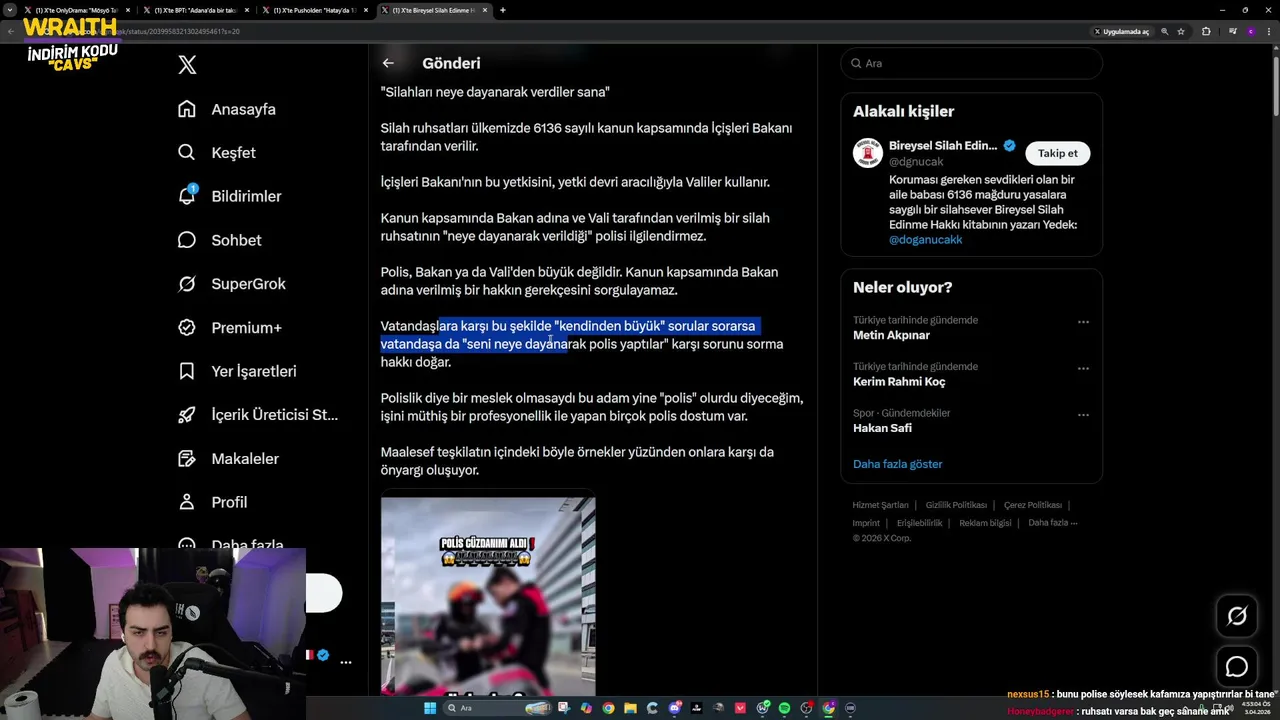Open the browser extensions puzzle icon
Viewport: 1280px width, 720px height.
(x=1206, y=32)
